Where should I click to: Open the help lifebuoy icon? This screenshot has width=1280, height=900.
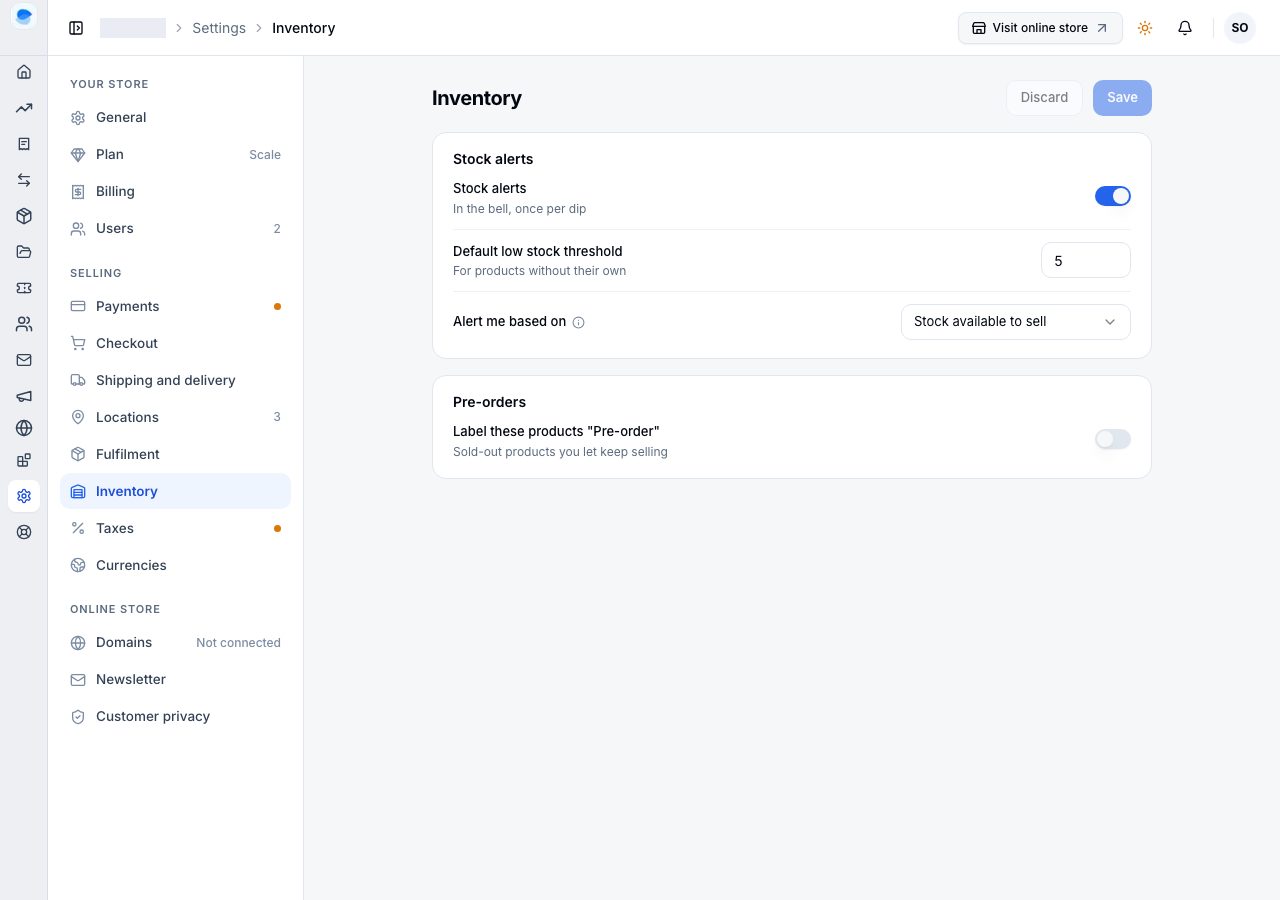24,532
